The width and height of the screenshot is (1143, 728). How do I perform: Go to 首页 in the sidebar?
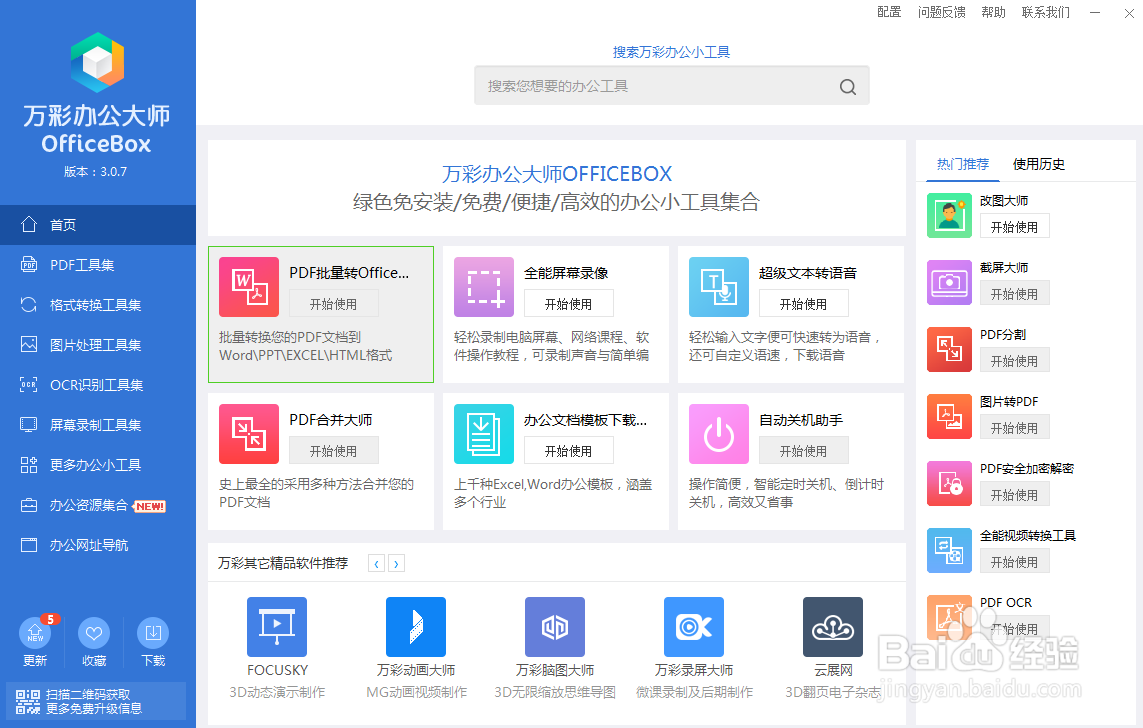(98, 224)
